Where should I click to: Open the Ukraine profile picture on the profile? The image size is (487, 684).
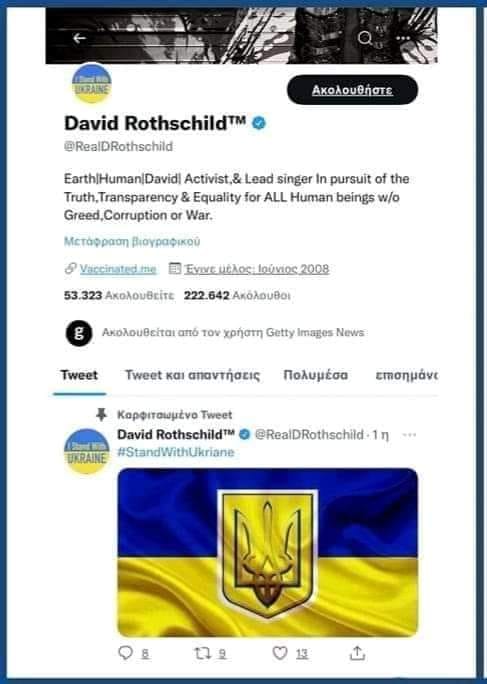click(x=92, y=84)
